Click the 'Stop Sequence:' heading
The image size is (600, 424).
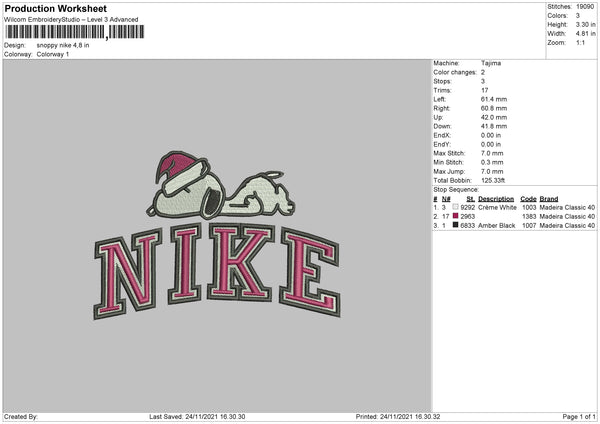tap(456, 190)
